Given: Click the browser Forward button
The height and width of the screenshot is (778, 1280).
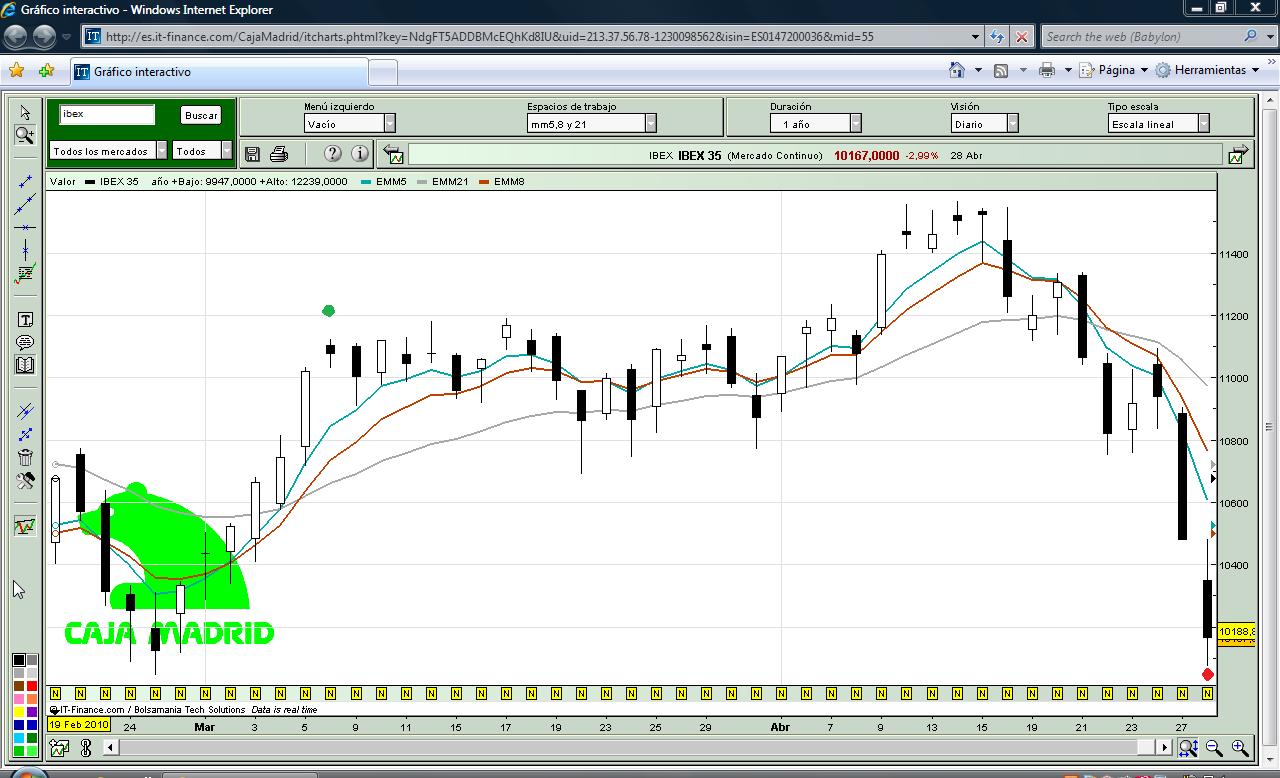Looking at the screenshot, I should pyautogui.click(x=45, y=36).
